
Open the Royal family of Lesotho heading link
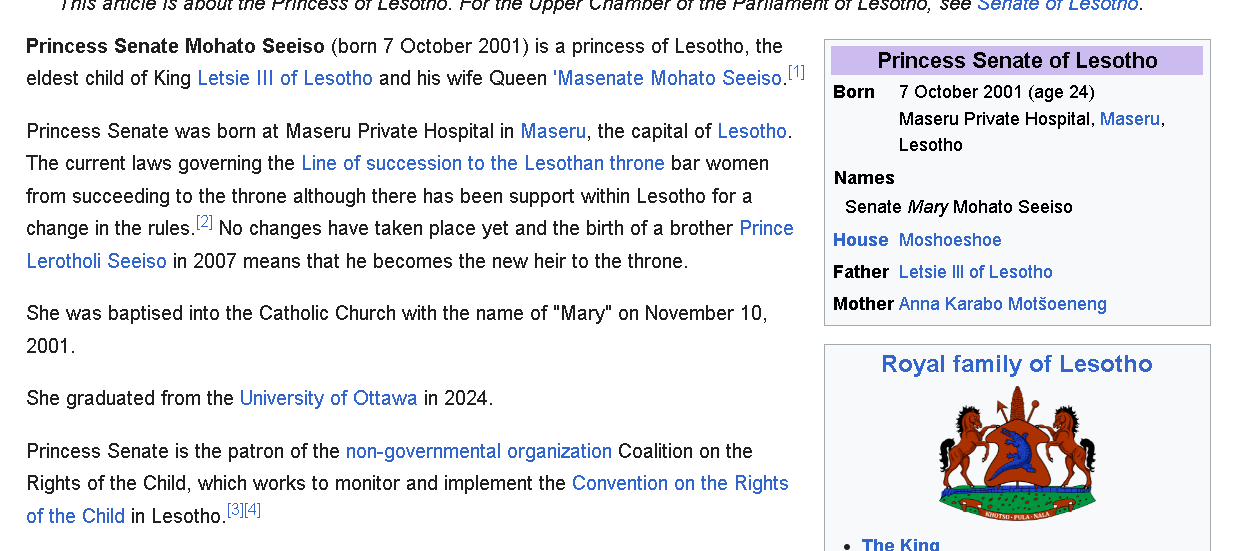[x=1016, y=364]
